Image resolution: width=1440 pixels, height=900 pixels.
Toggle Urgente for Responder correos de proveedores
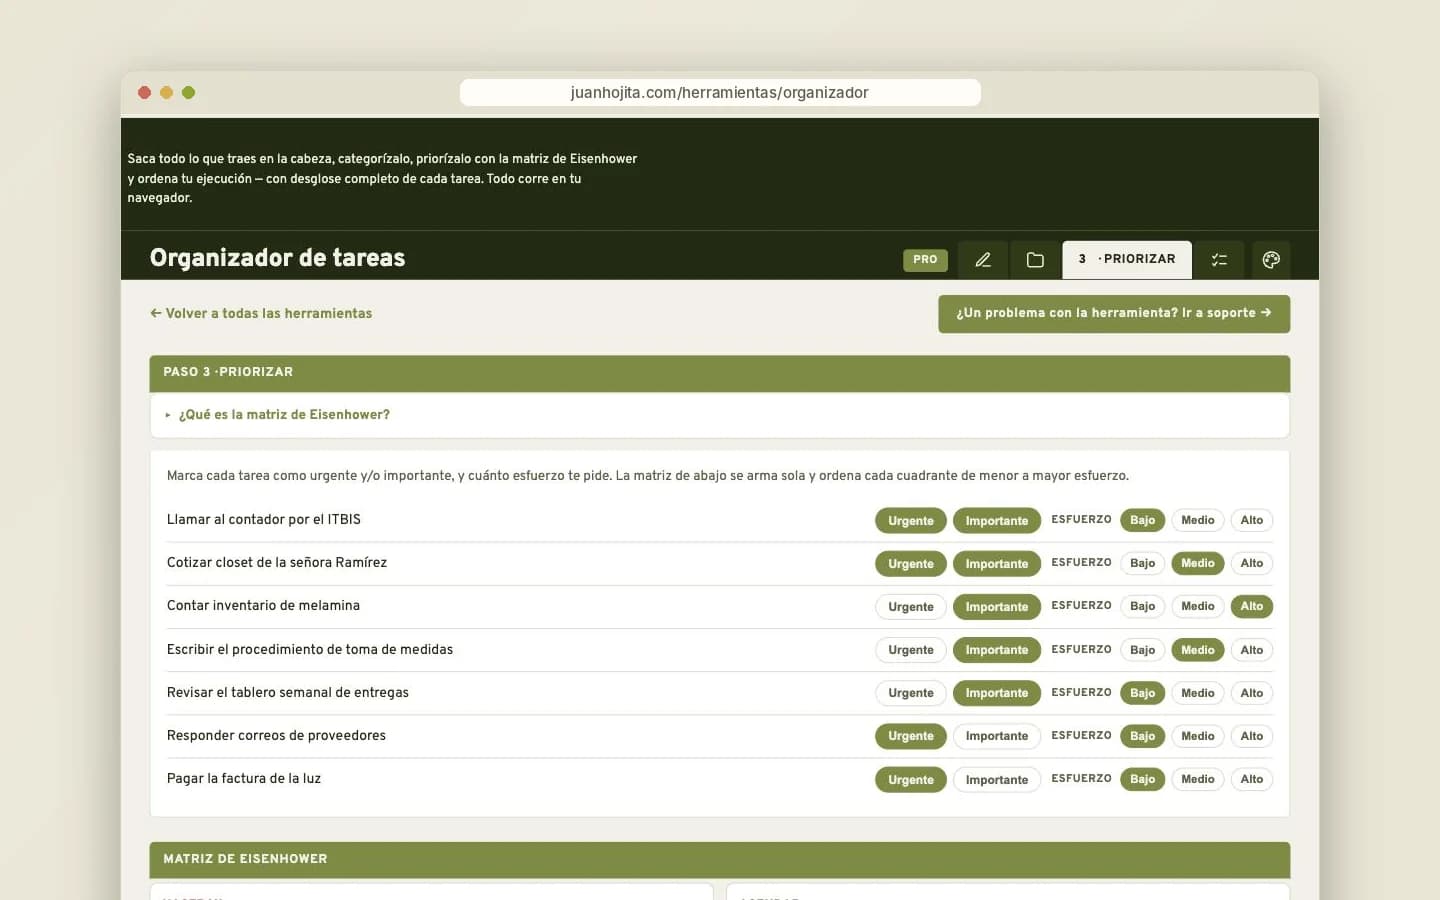pyautogui.click(x=911, y=736)
